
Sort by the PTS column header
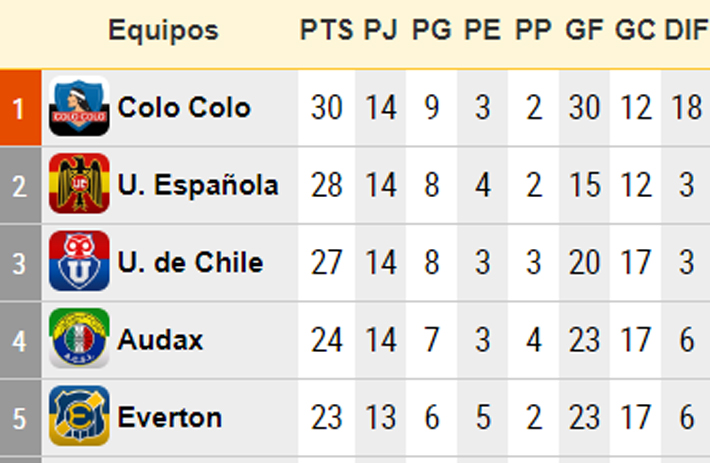[x=326, y=30]
